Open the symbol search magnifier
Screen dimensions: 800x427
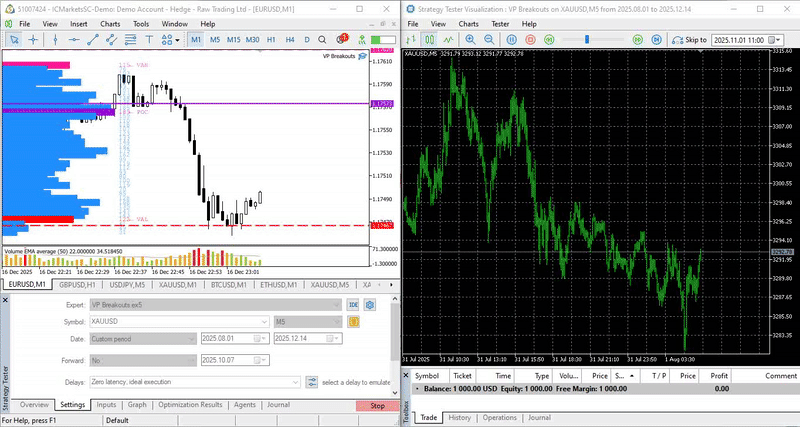[322, 39]
